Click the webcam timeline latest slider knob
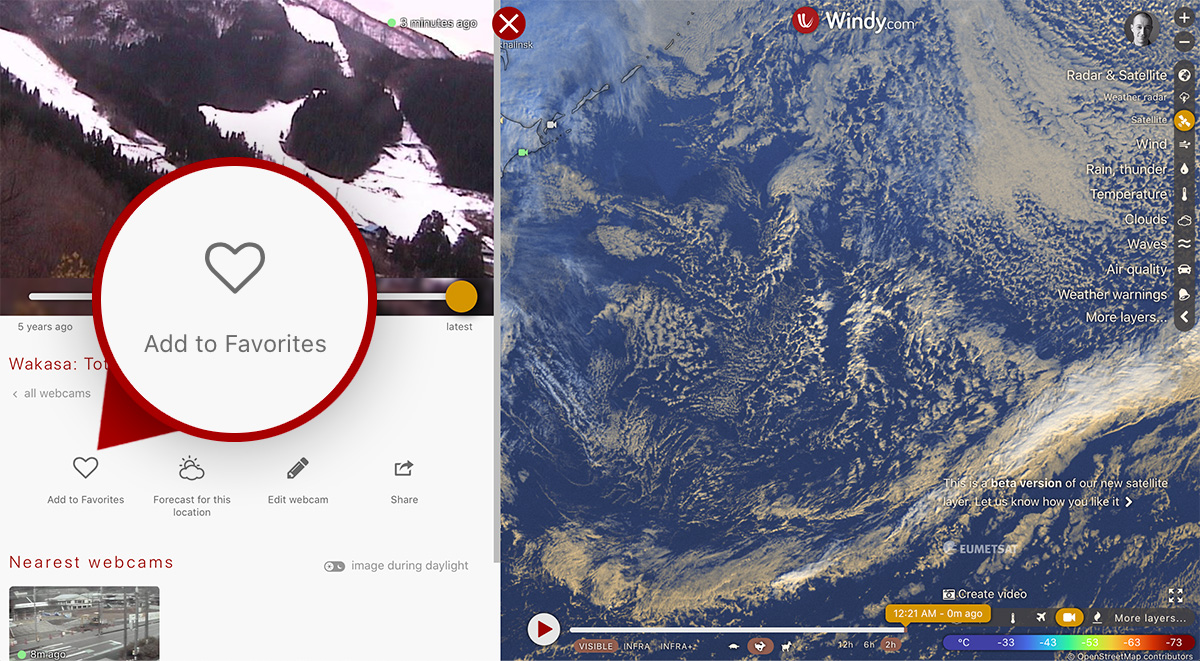This screenshot has width=1200, height=661. (x=461, y=296)
